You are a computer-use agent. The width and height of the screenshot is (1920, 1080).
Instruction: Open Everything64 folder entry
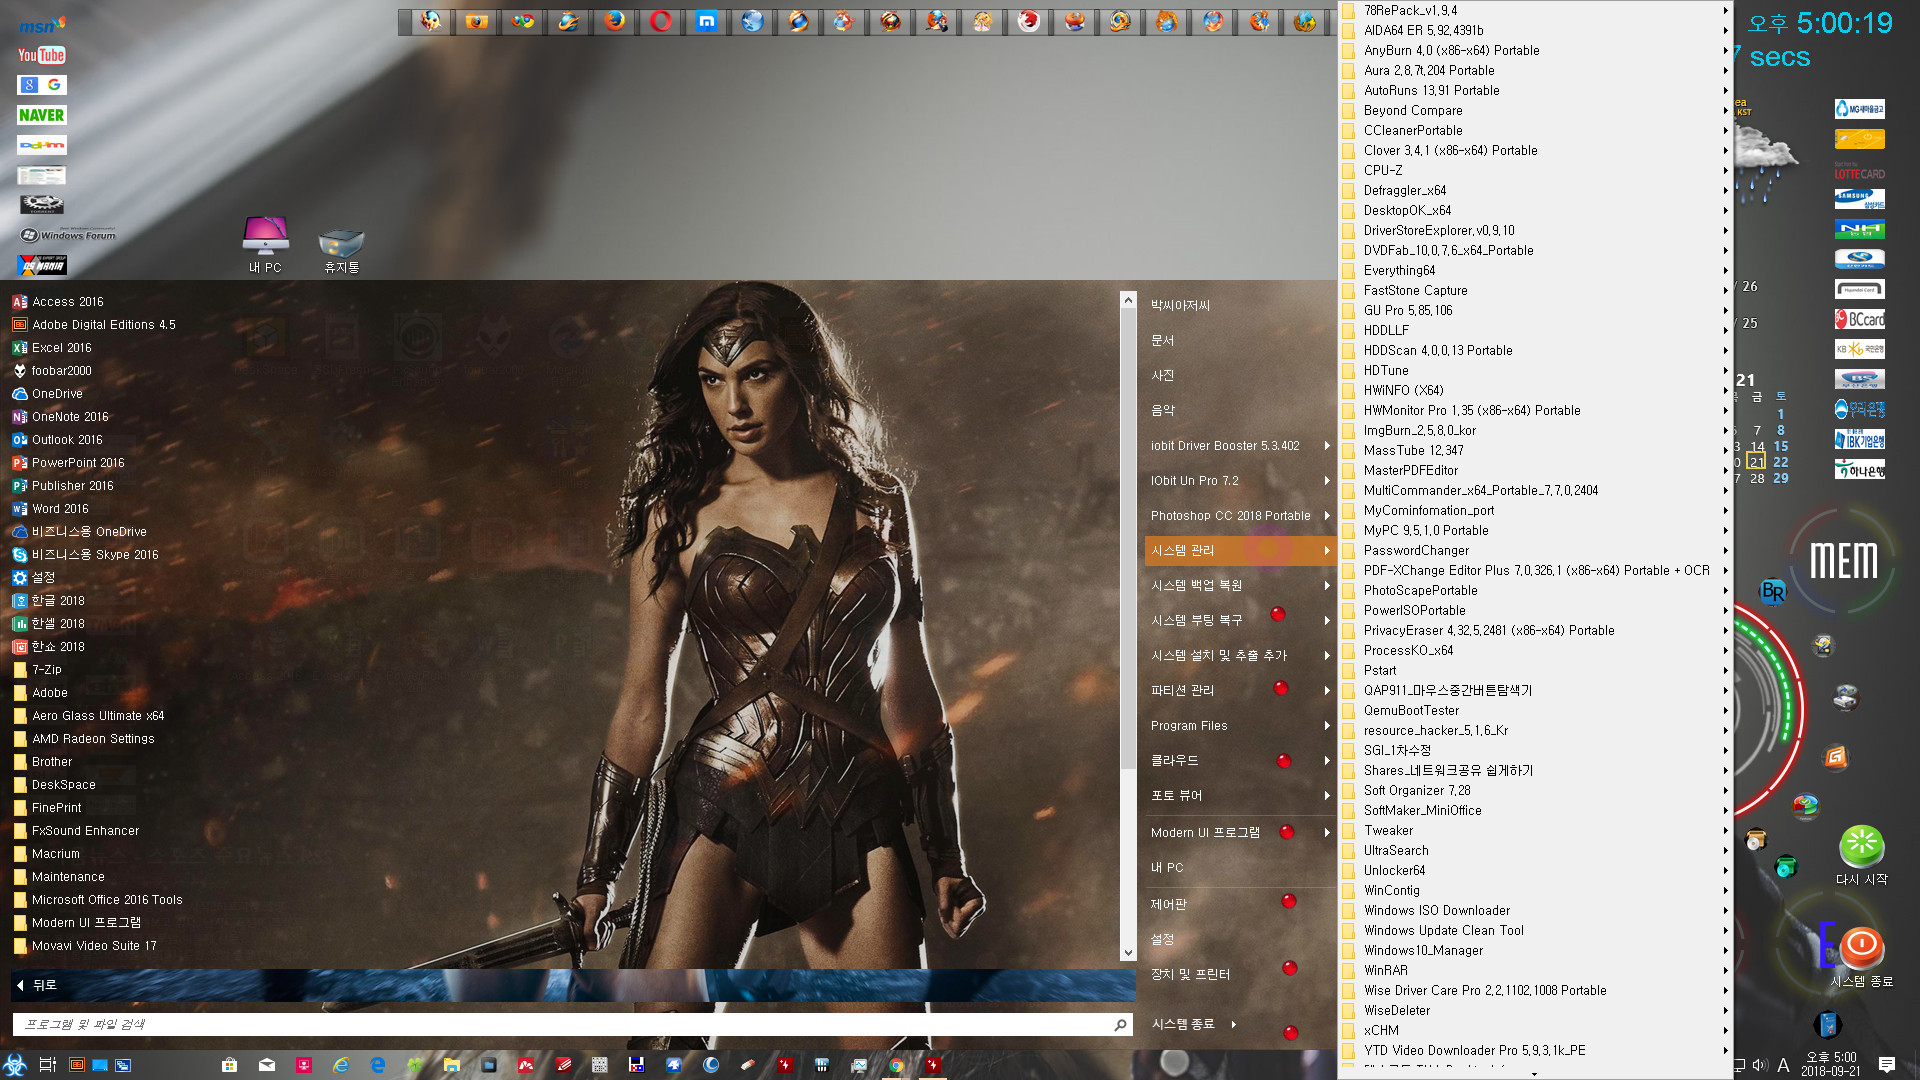click(x=1535, y=270)
